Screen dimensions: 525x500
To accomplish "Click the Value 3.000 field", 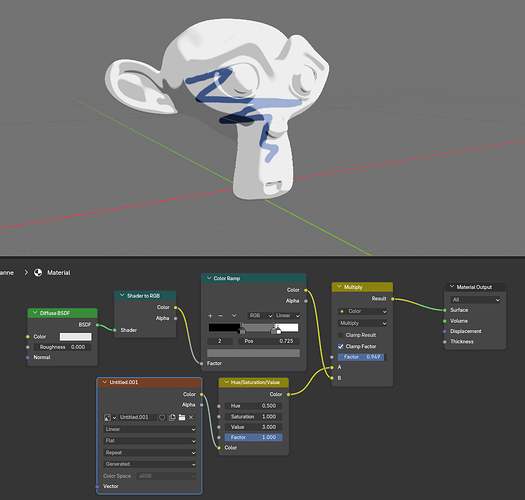I will (253, 427).
